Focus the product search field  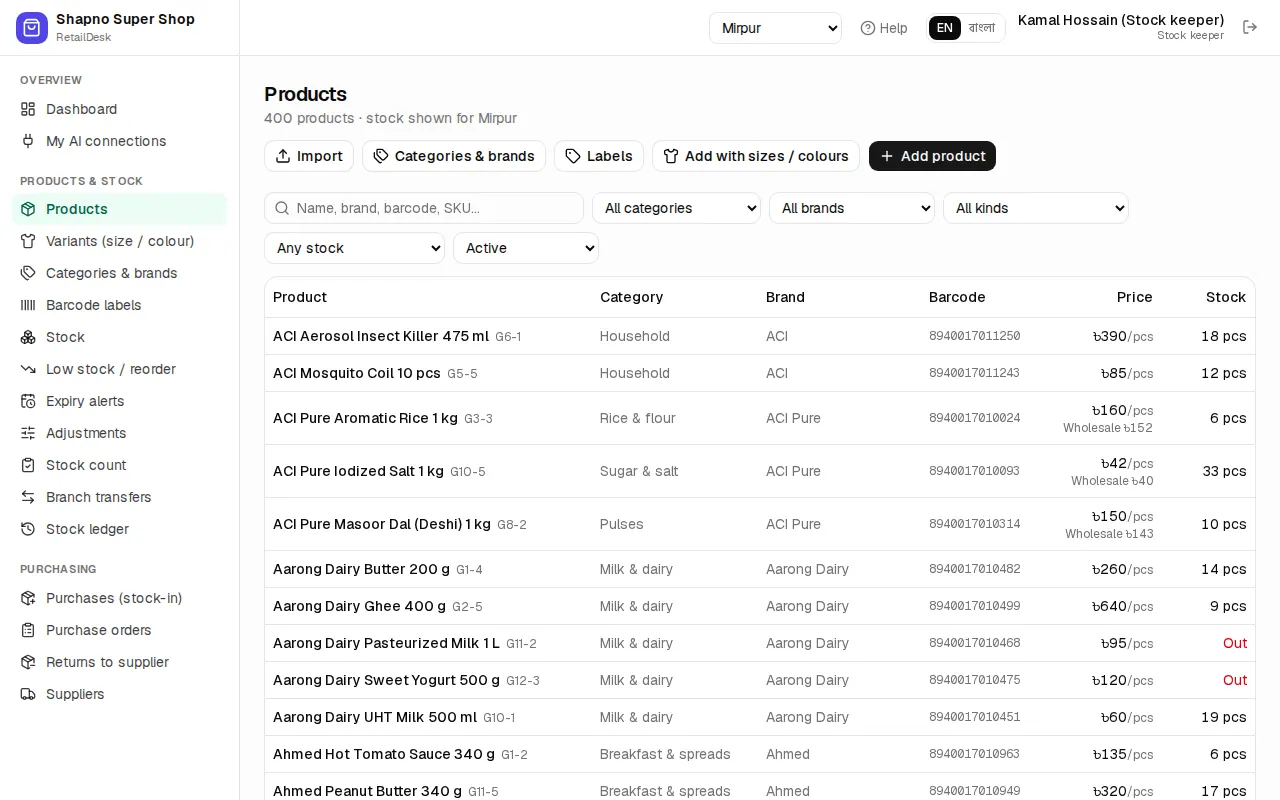point(424,208)
